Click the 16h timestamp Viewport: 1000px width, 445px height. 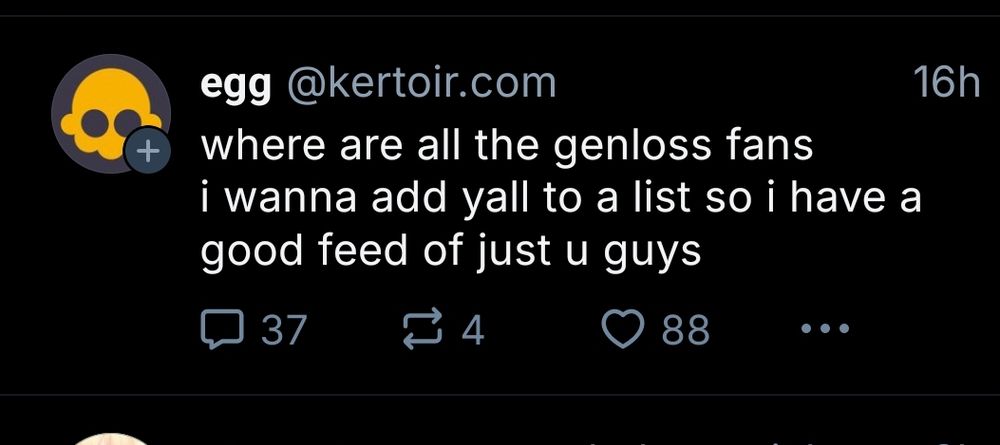pyautogui.click(x=946, y=83)
